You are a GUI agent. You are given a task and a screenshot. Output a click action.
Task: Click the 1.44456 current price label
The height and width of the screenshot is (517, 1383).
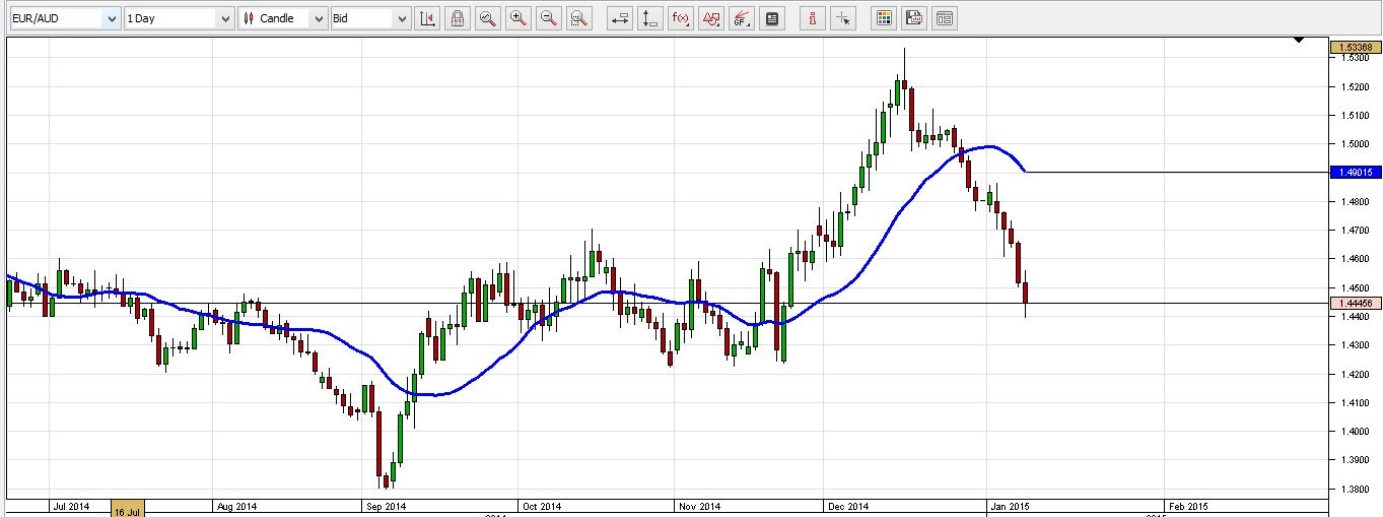[x=1355, y=302]
